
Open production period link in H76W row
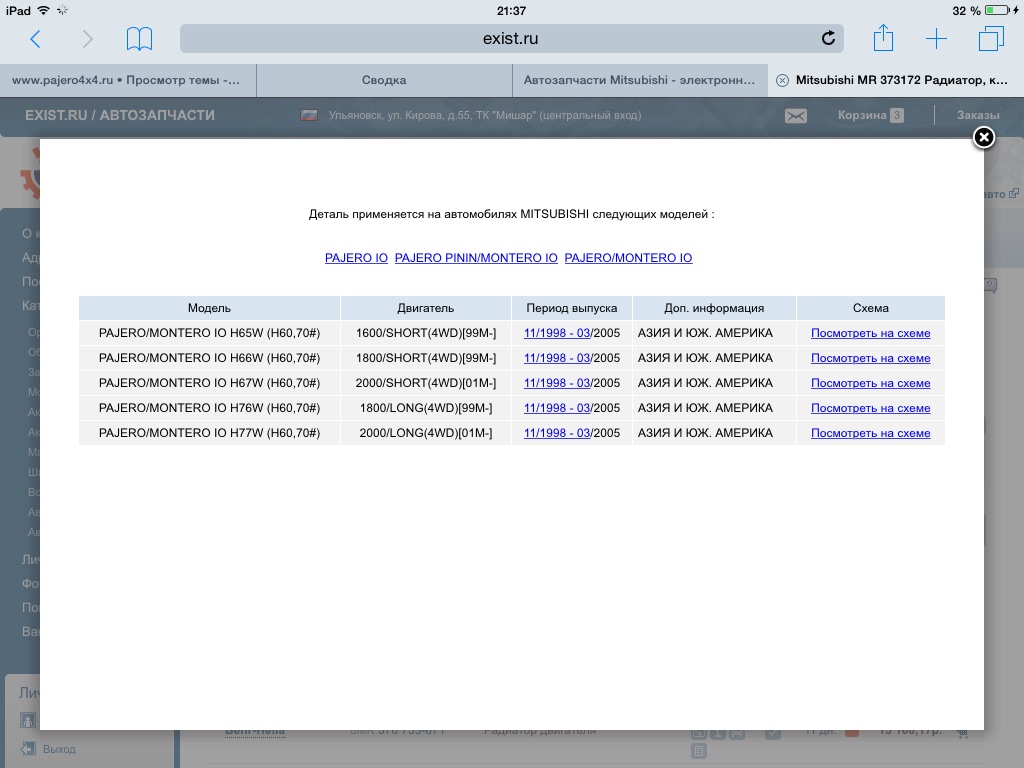(557, 408)
